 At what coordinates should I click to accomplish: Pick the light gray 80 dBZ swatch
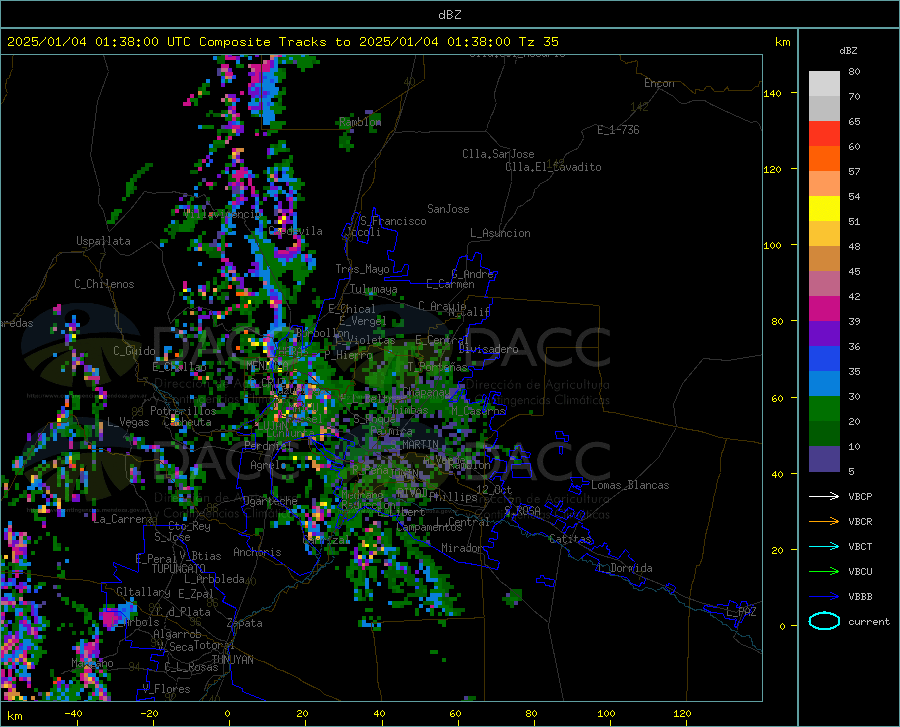[x=824, y=84]
